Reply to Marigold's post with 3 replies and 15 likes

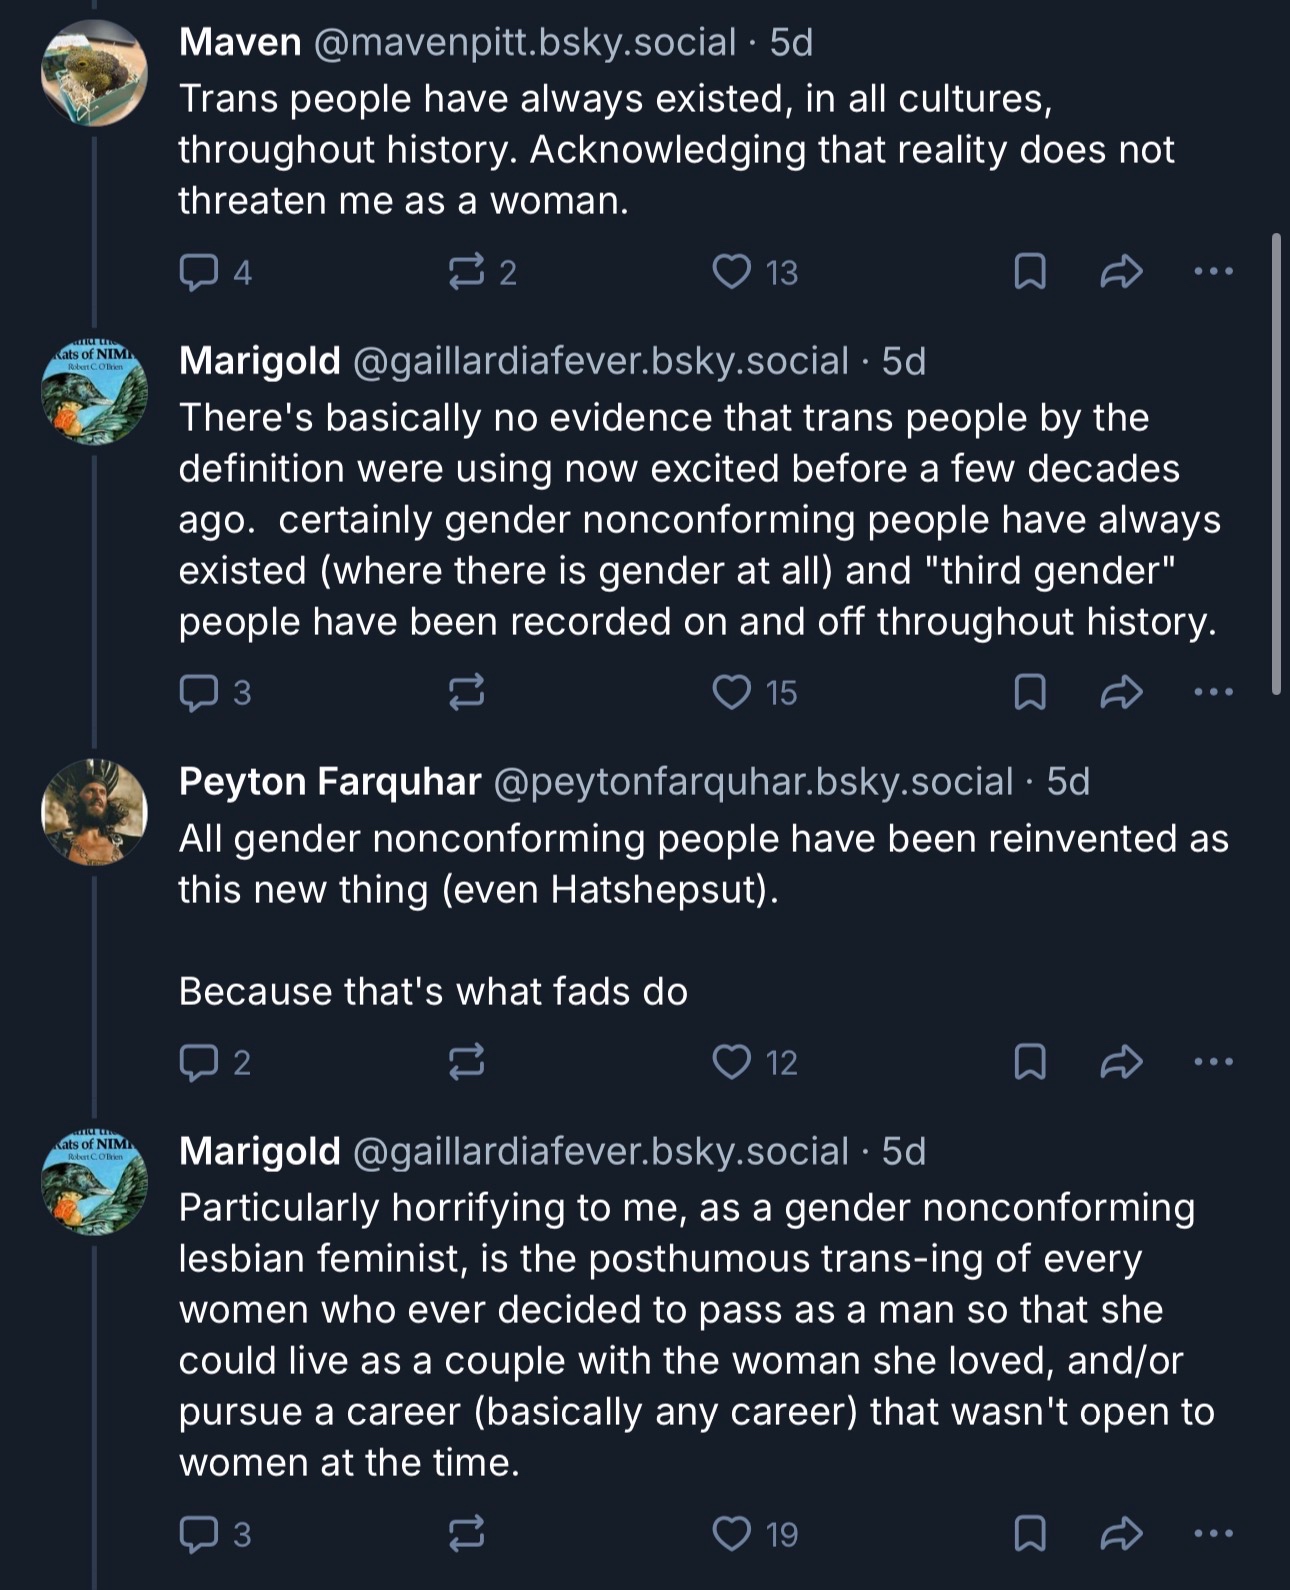[x=198, y=692]
